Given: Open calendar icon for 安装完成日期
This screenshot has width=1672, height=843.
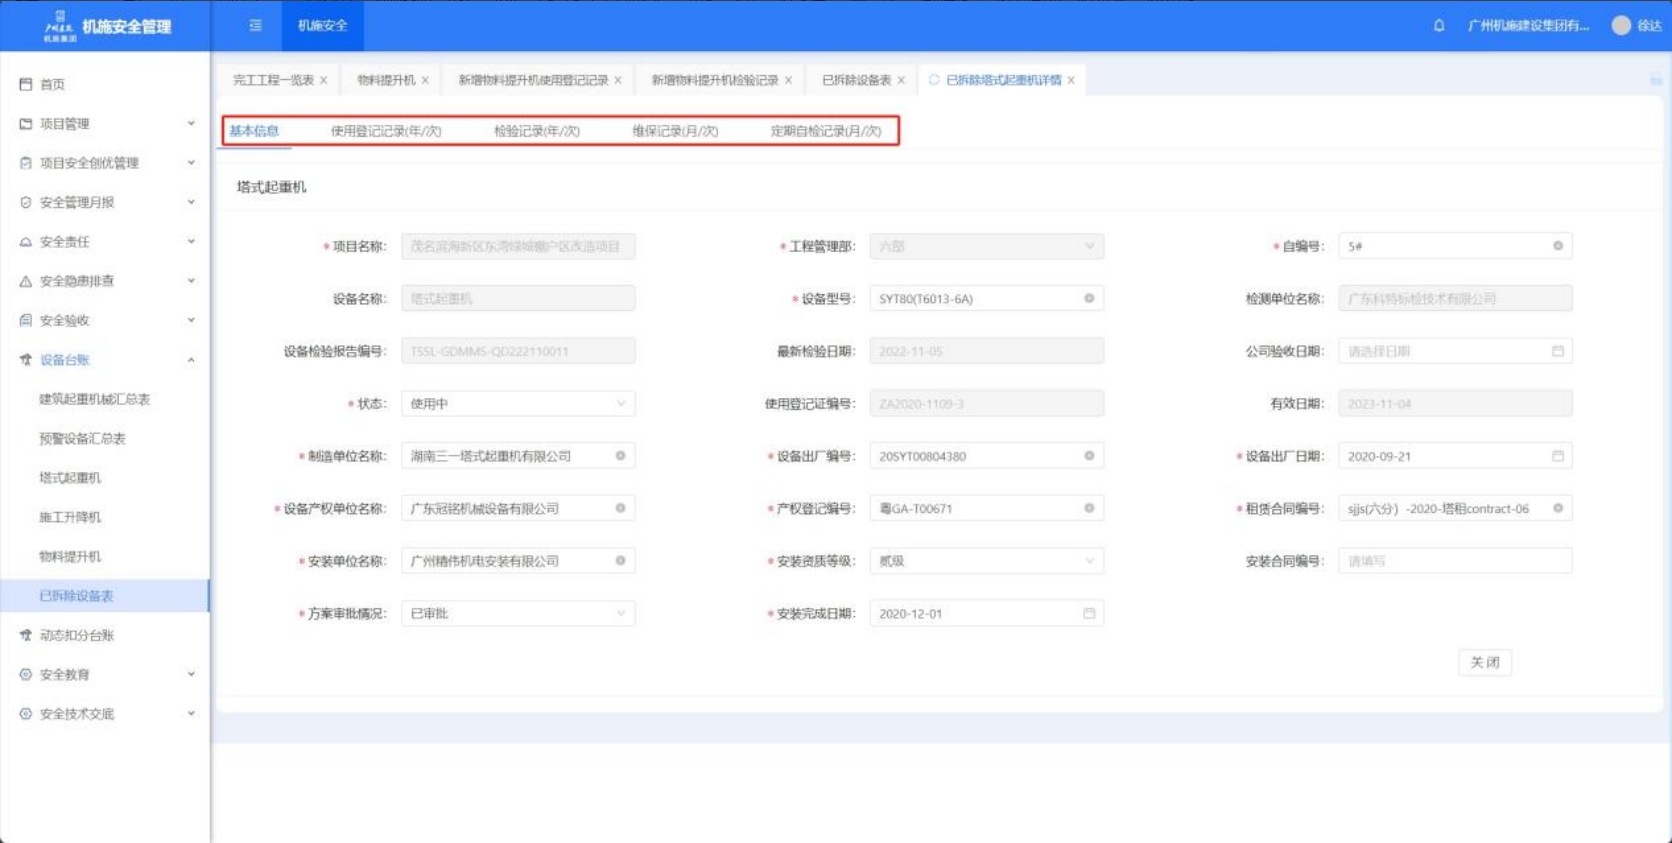Looking at the screenshot, I should pyautogui.click(x=1089, y=613).
